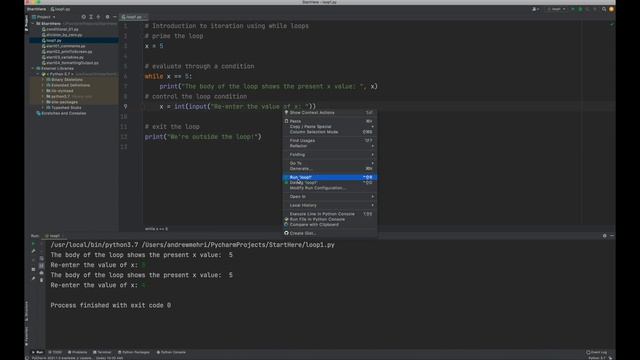Open the Run tool window button
This screenshot has width=640, height=360.
click(38, 352)
